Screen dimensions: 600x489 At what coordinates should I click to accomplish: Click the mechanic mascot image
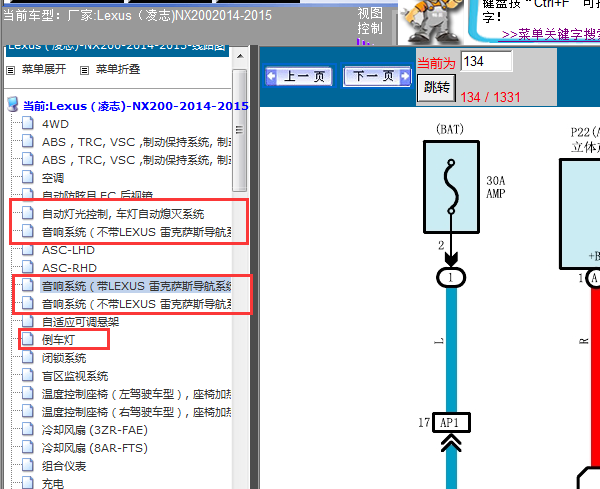(x=431, y=21)
